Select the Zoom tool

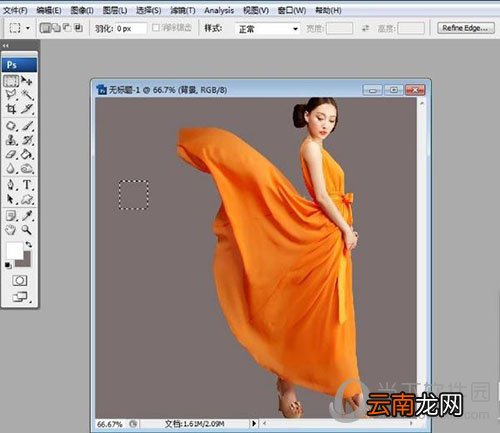click(27, 230)
